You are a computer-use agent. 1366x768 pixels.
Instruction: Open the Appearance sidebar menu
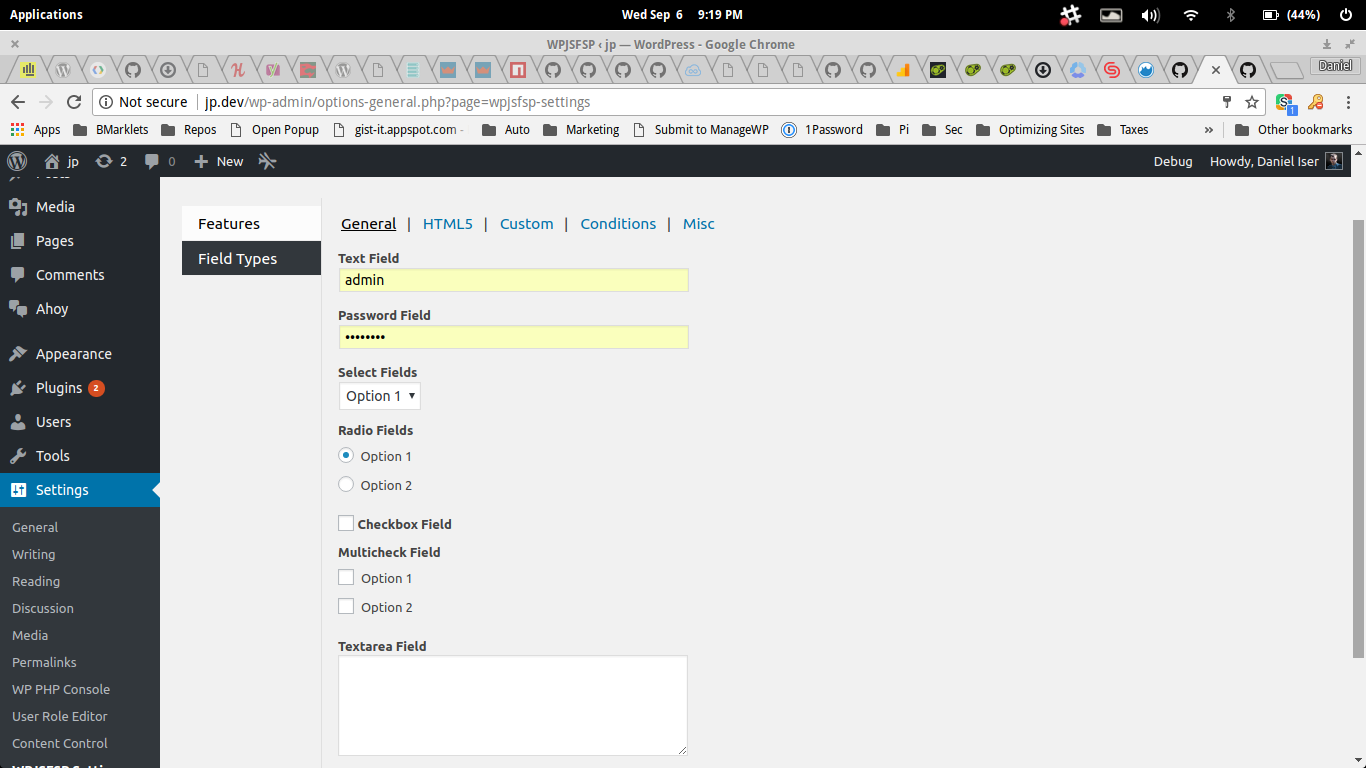[x=80, y=354]
